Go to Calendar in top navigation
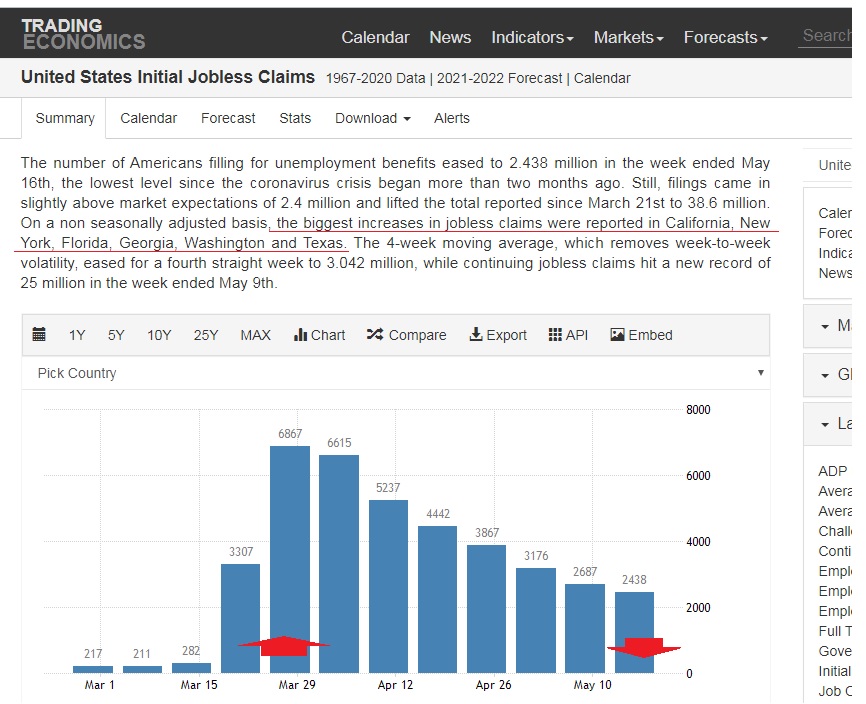The width and height of the screenshot is (866, 704). [375, 37]
